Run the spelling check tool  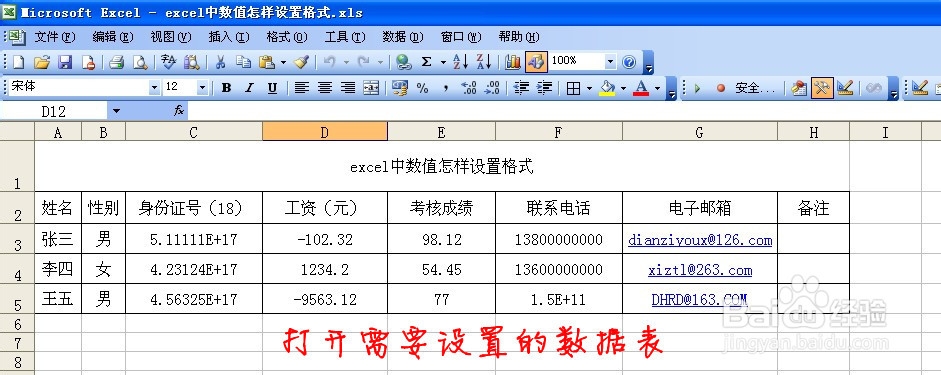pos(168,62)
